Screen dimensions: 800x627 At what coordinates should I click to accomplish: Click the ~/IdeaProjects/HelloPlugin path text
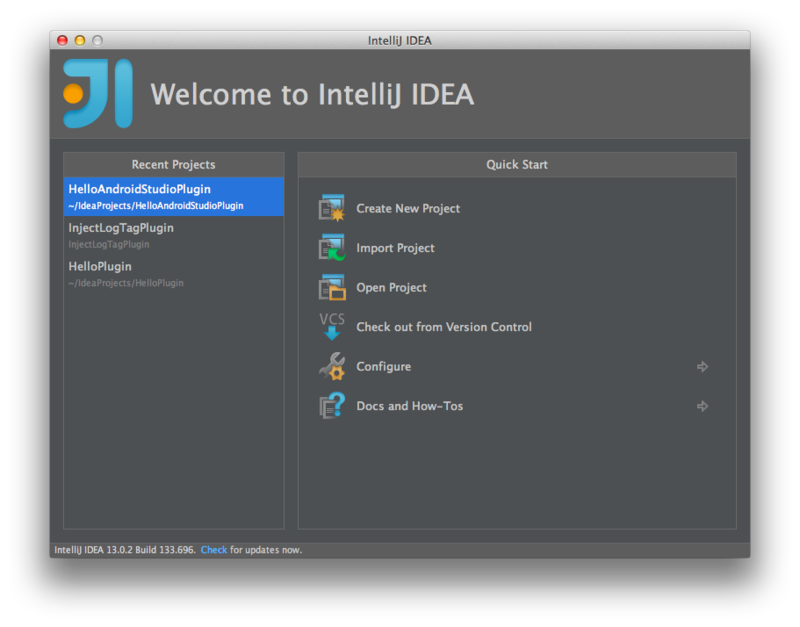[x=126, y=283]
